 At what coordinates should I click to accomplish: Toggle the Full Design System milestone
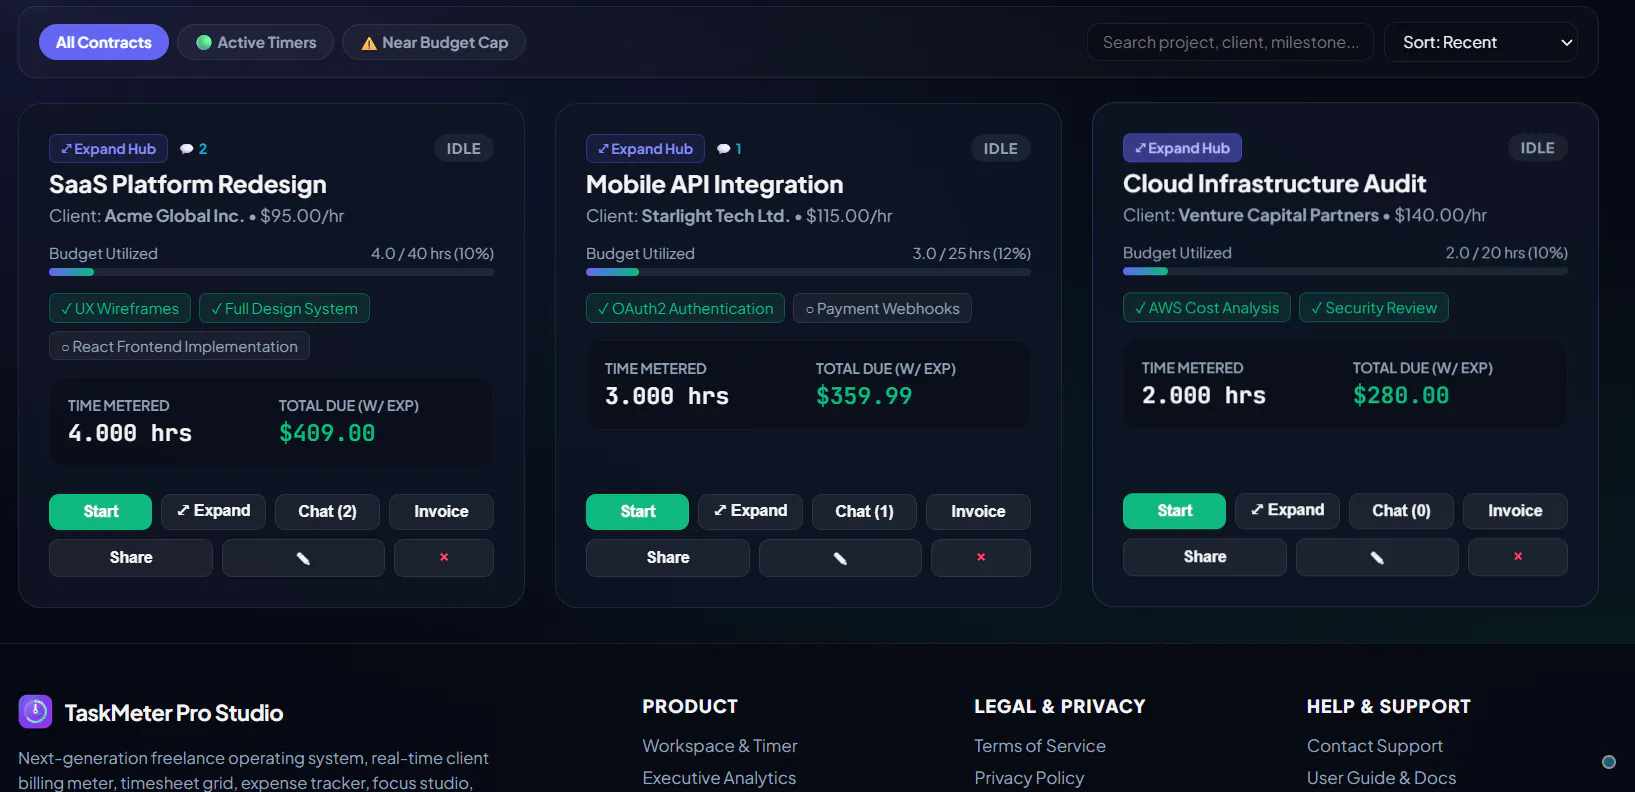tap(284, 309)
